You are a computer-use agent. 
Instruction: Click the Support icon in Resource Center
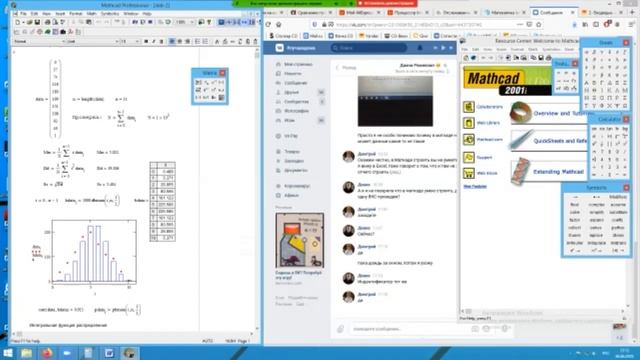click(469, 157)
